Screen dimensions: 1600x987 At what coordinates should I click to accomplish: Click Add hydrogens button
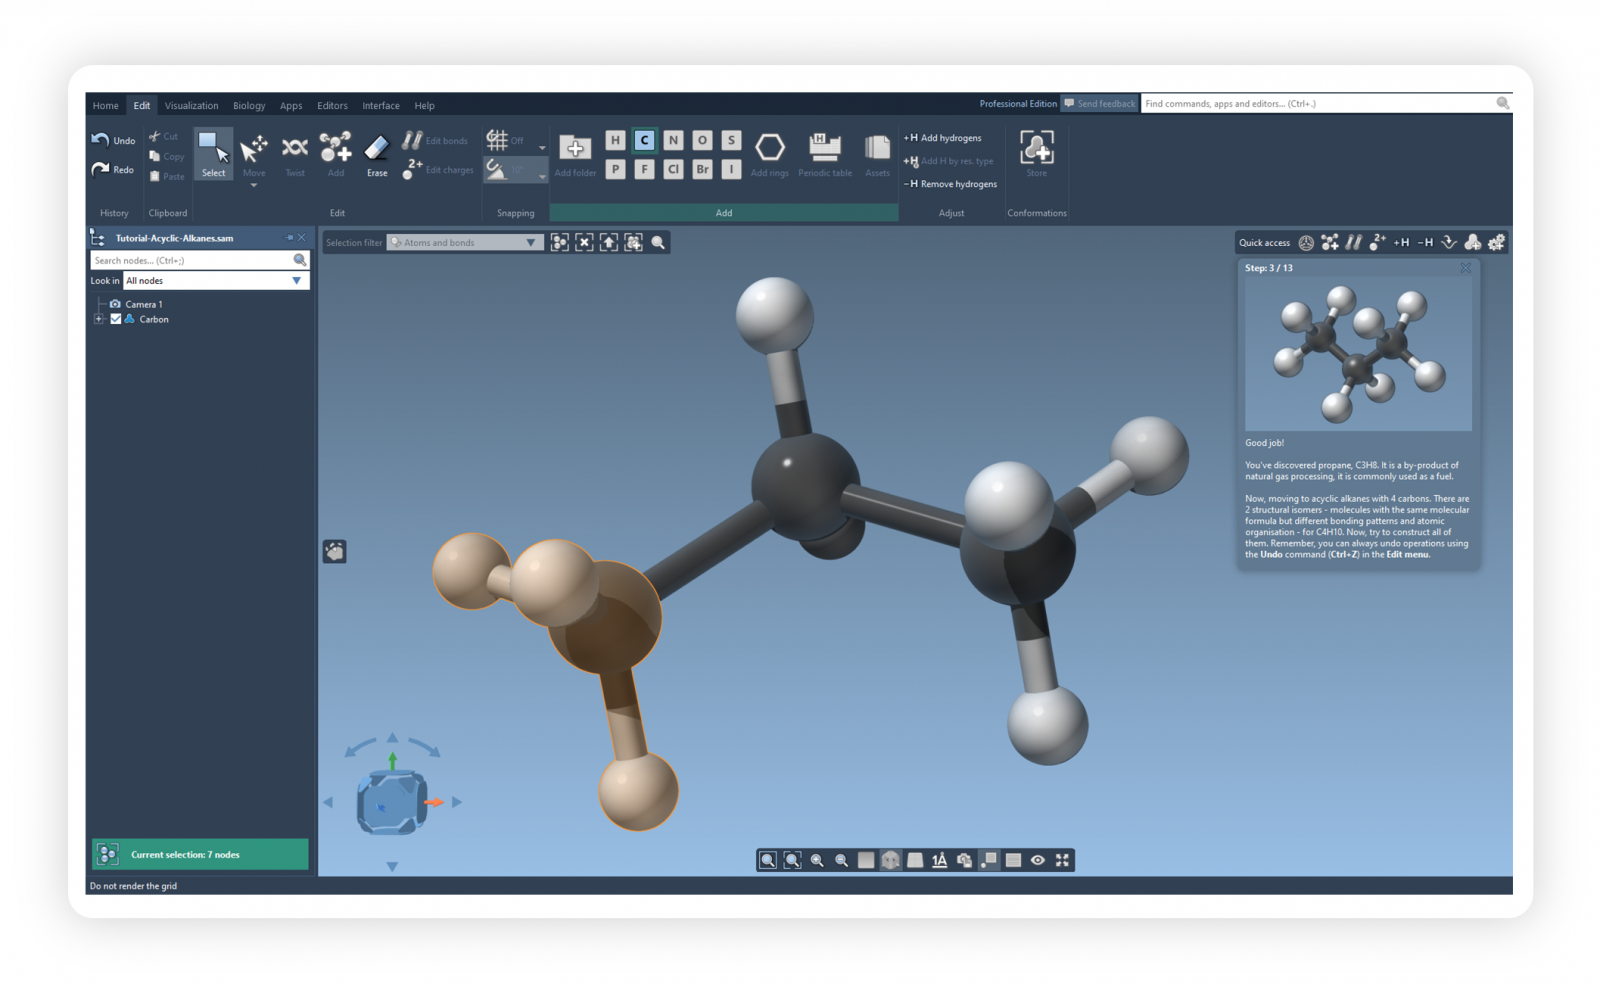(943, 138)
